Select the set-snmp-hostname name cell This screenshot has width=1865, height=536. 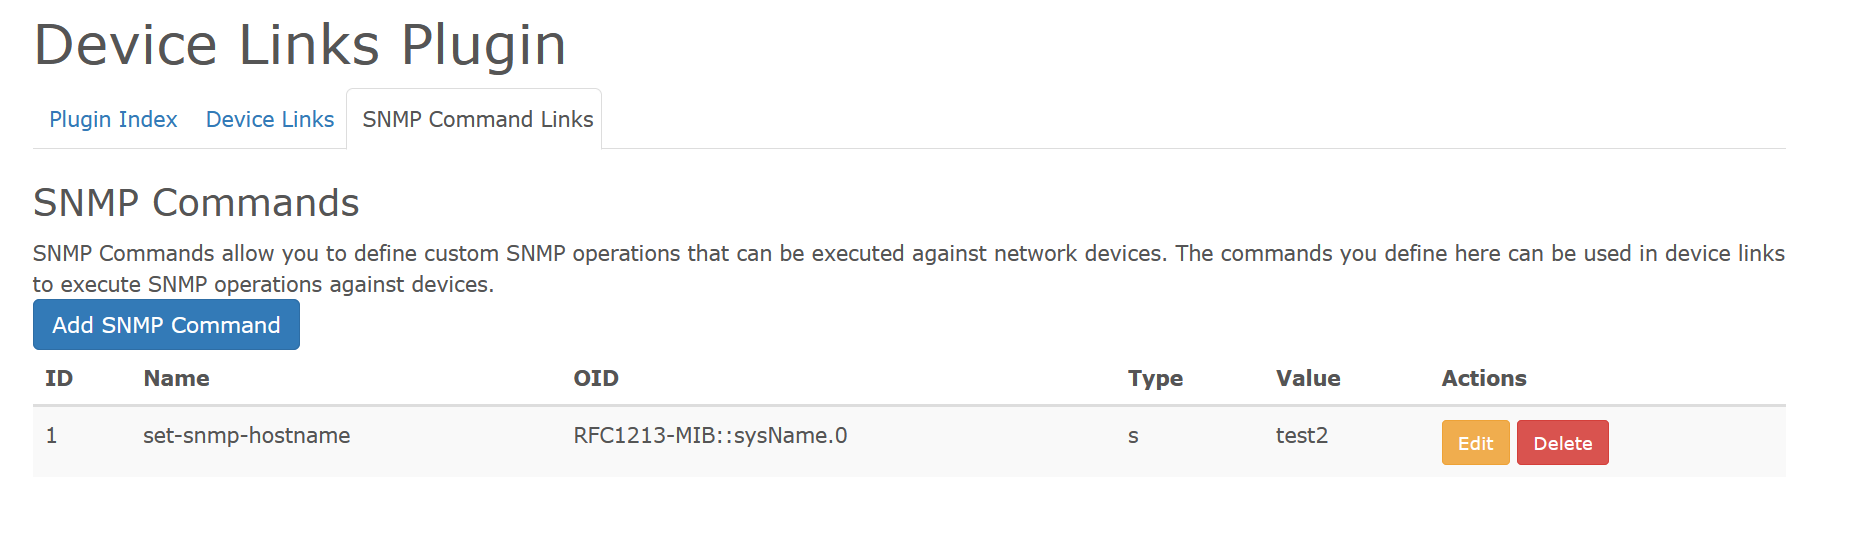point(246,436)
